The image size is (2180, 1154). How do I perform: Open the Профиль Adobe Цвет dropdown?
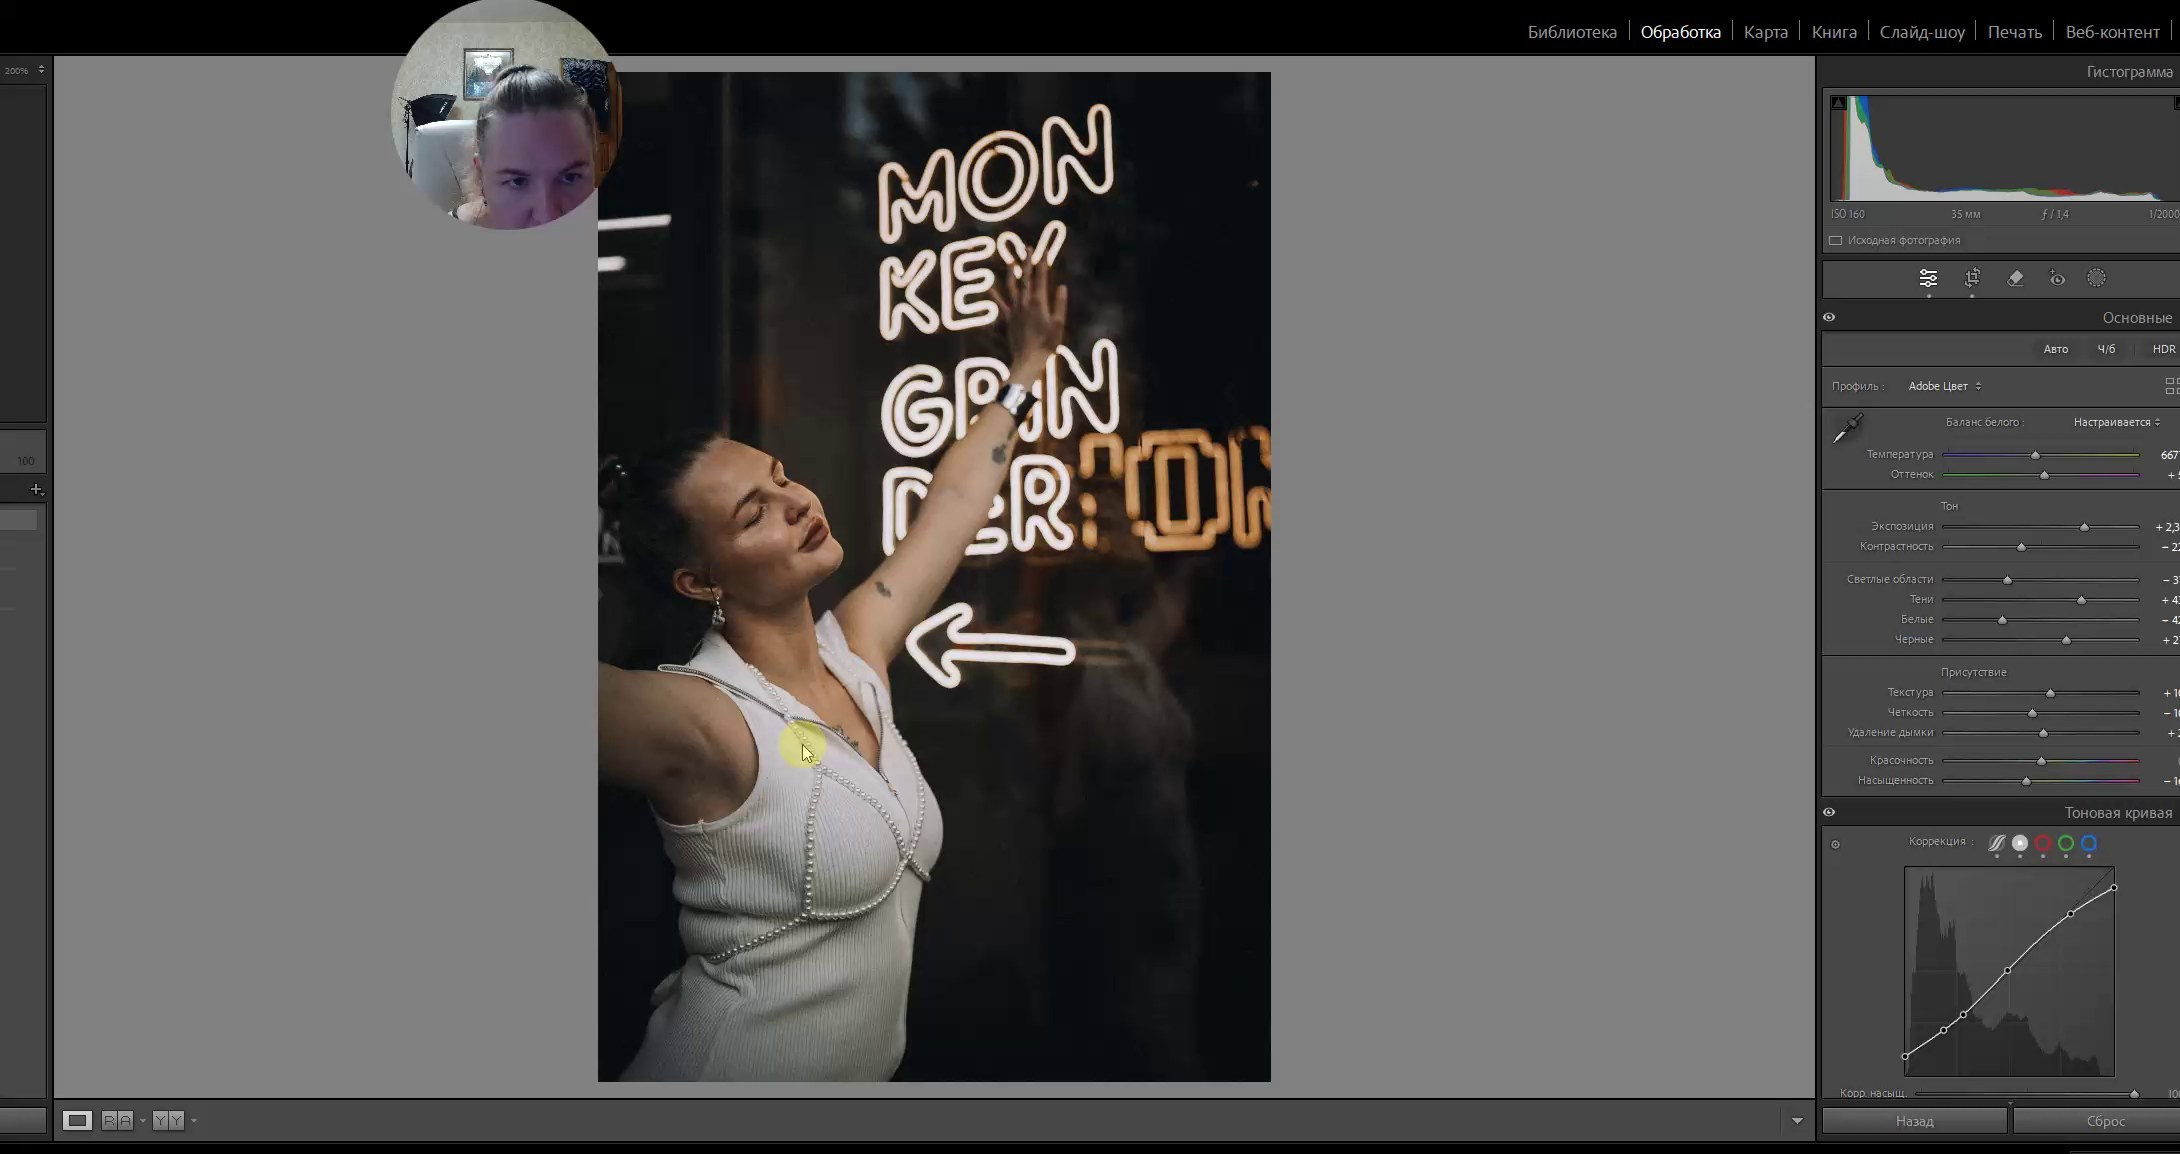click(1944, 386)
